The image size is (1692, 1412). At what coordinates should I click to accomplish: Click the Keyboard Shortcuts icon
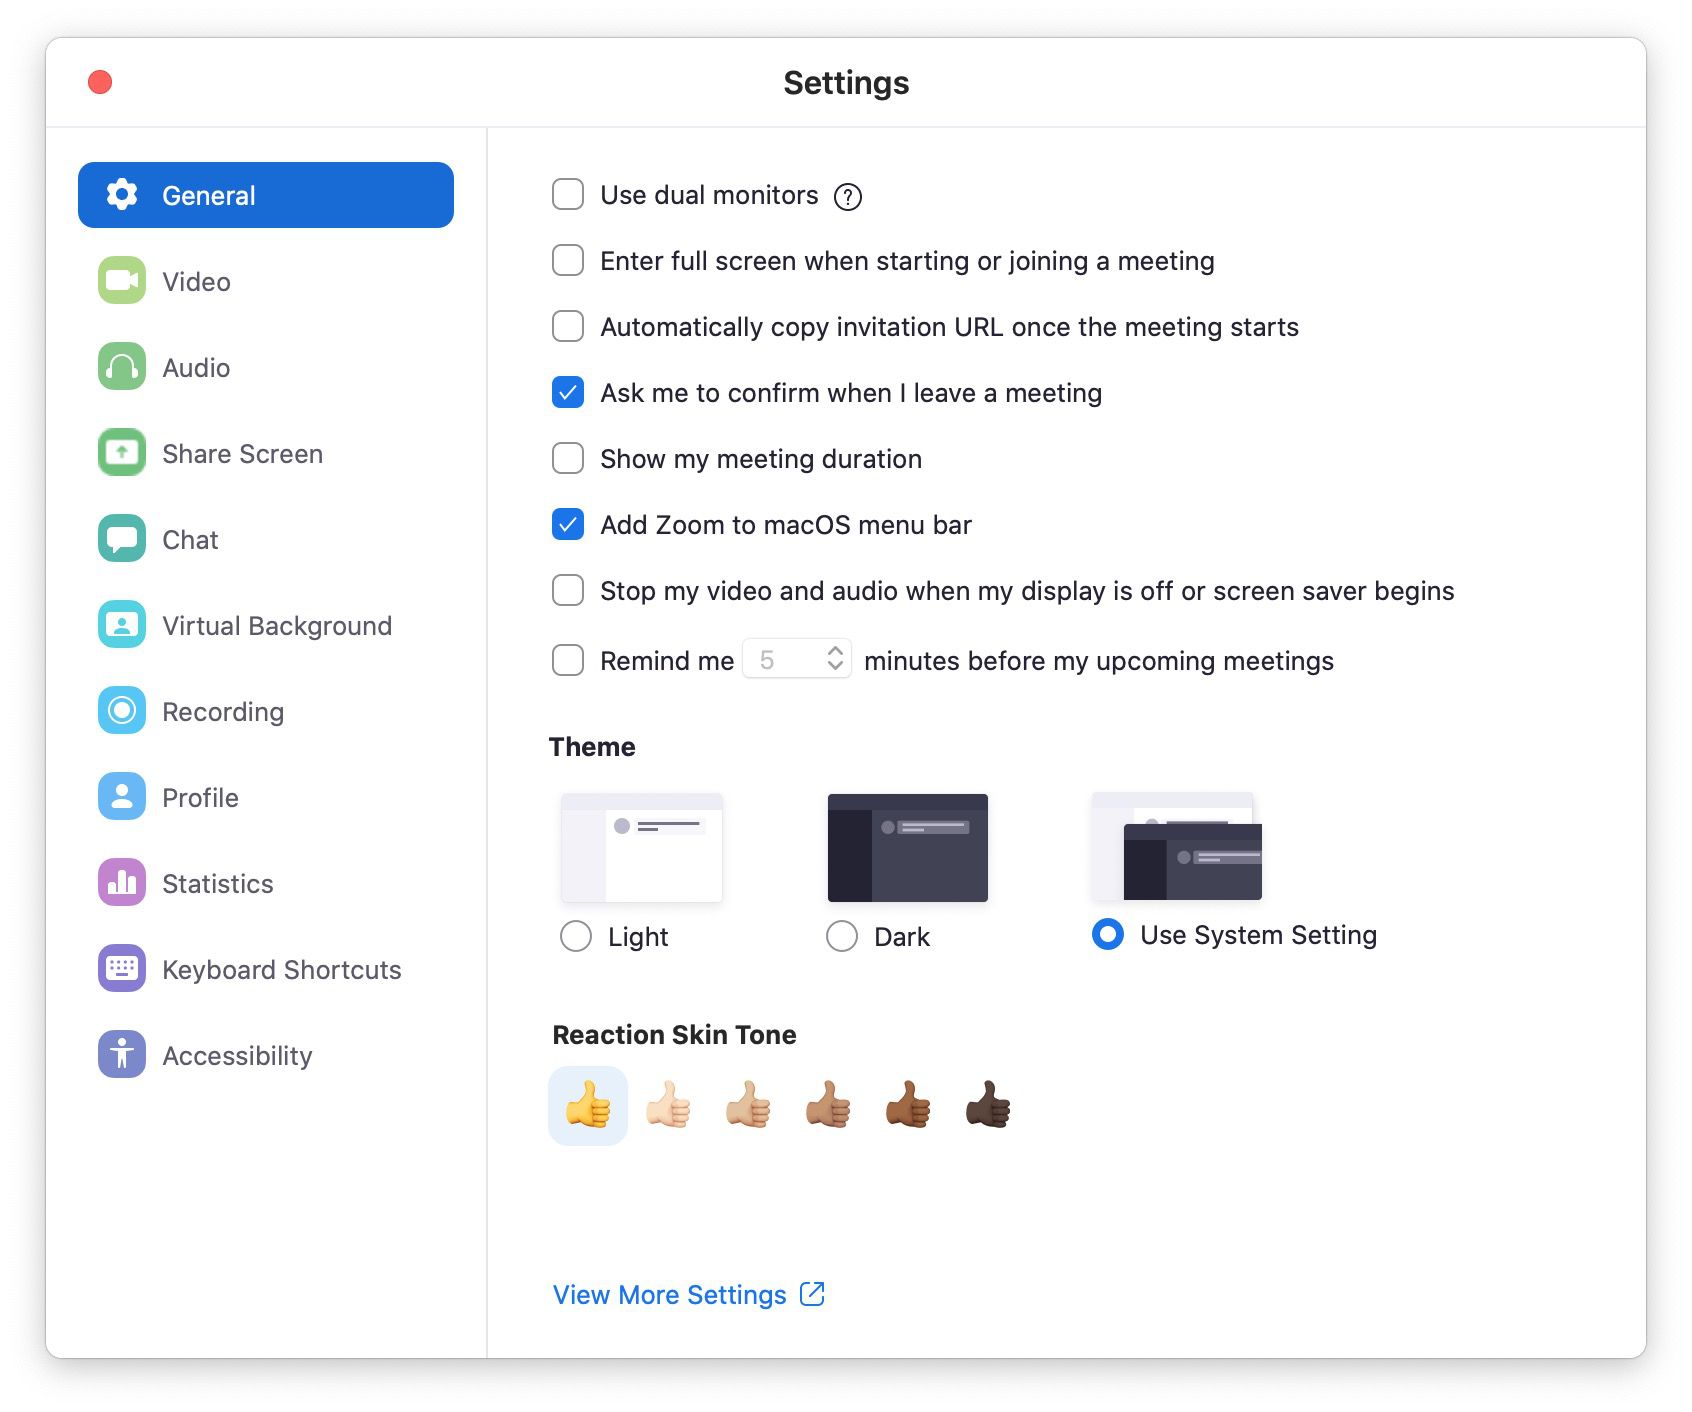coord(122,969)
